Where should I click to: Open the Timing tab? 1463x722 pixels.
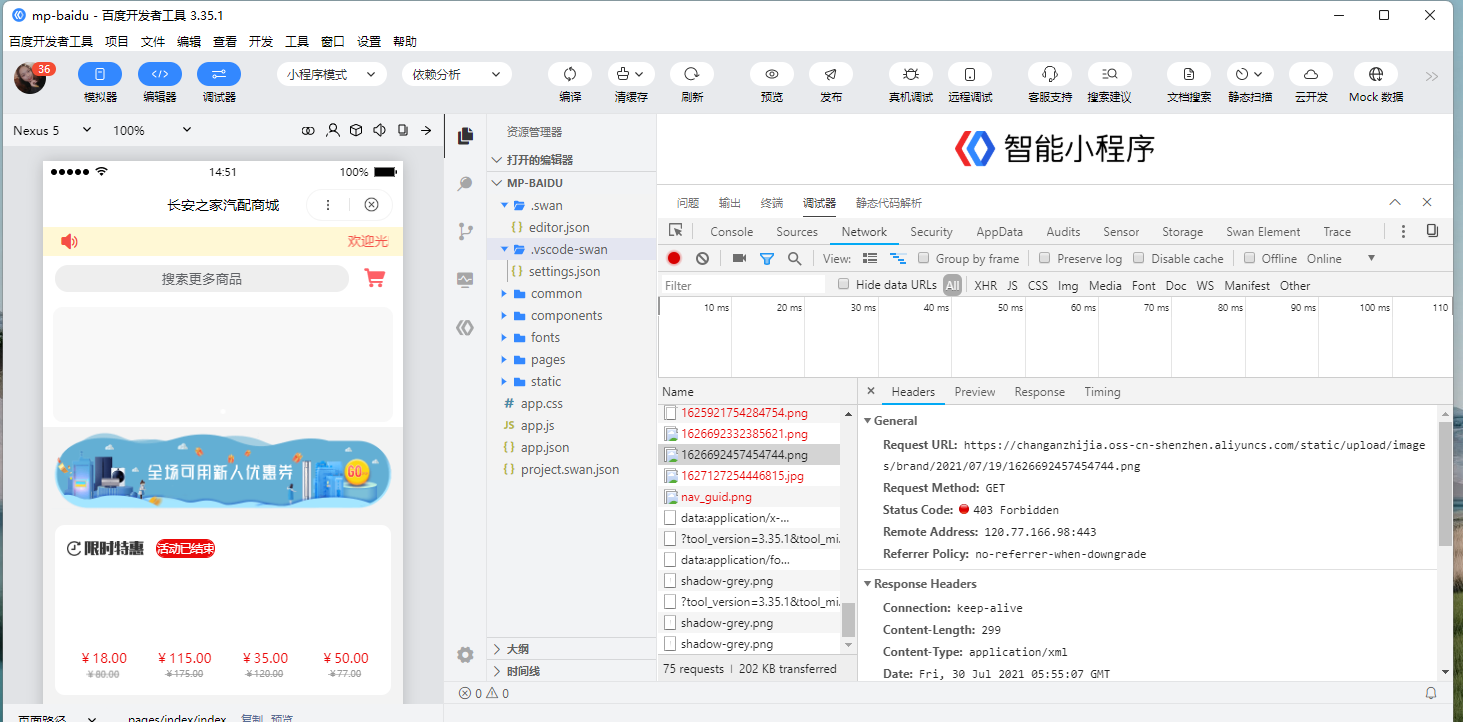(x=1102, y=391)
